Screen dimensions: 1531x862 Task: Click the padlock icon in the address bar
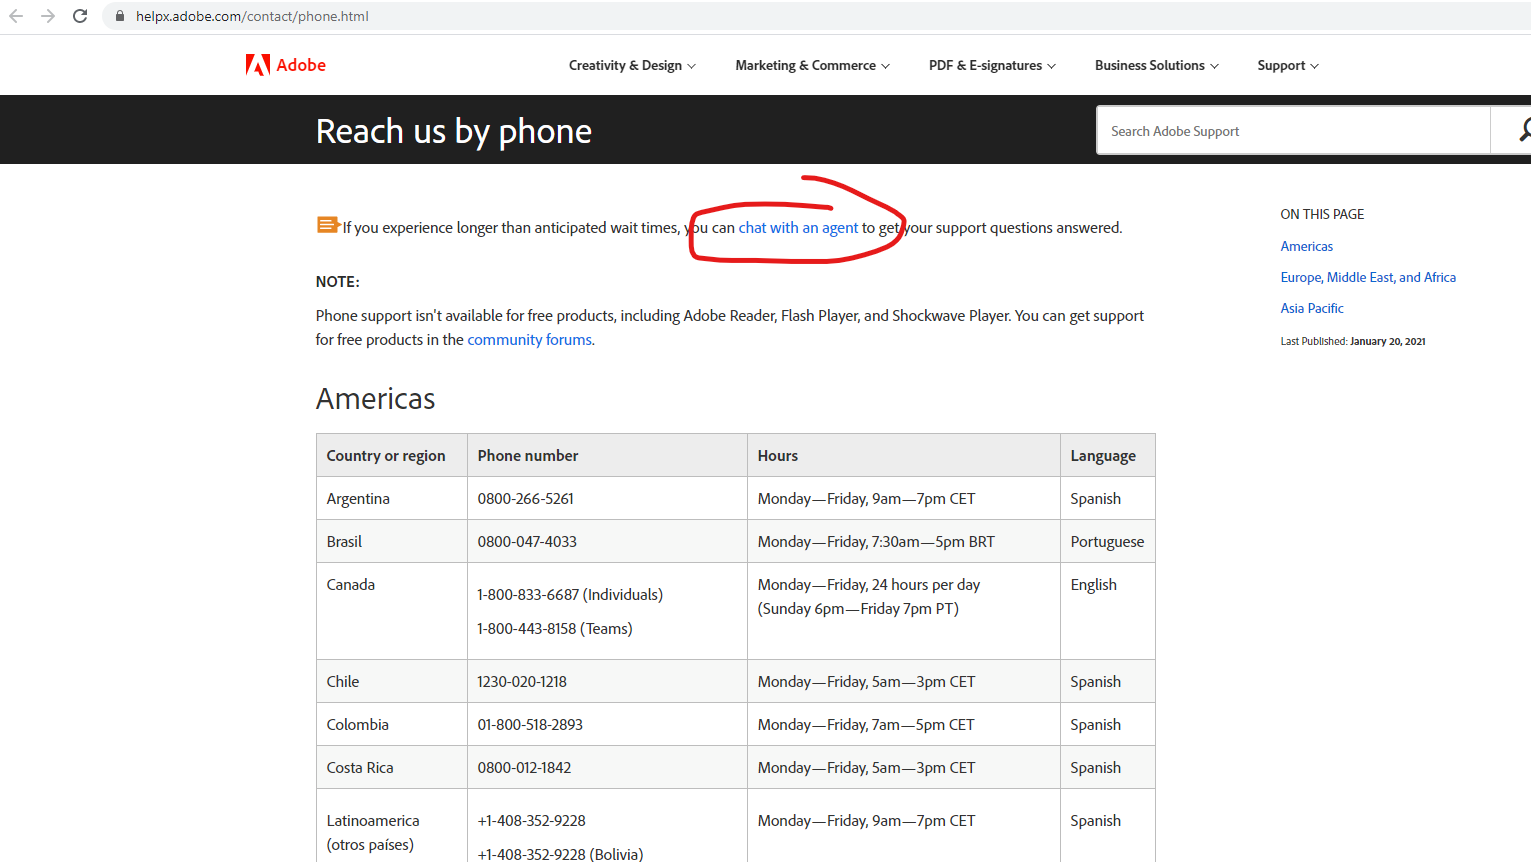coord(119,16)
